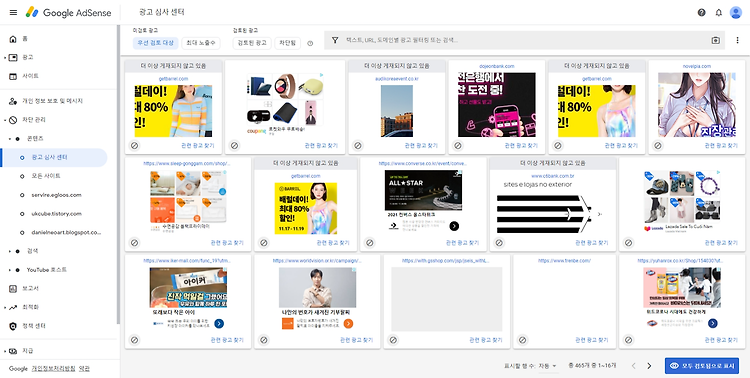Open the notifications bell
Screen dimensions: 750x378
tap(718, 12)
